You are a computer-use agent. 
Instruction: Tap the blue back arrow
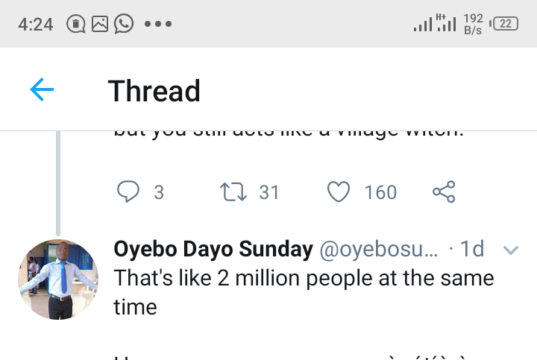pyautogui.click(x=42, y=90)
